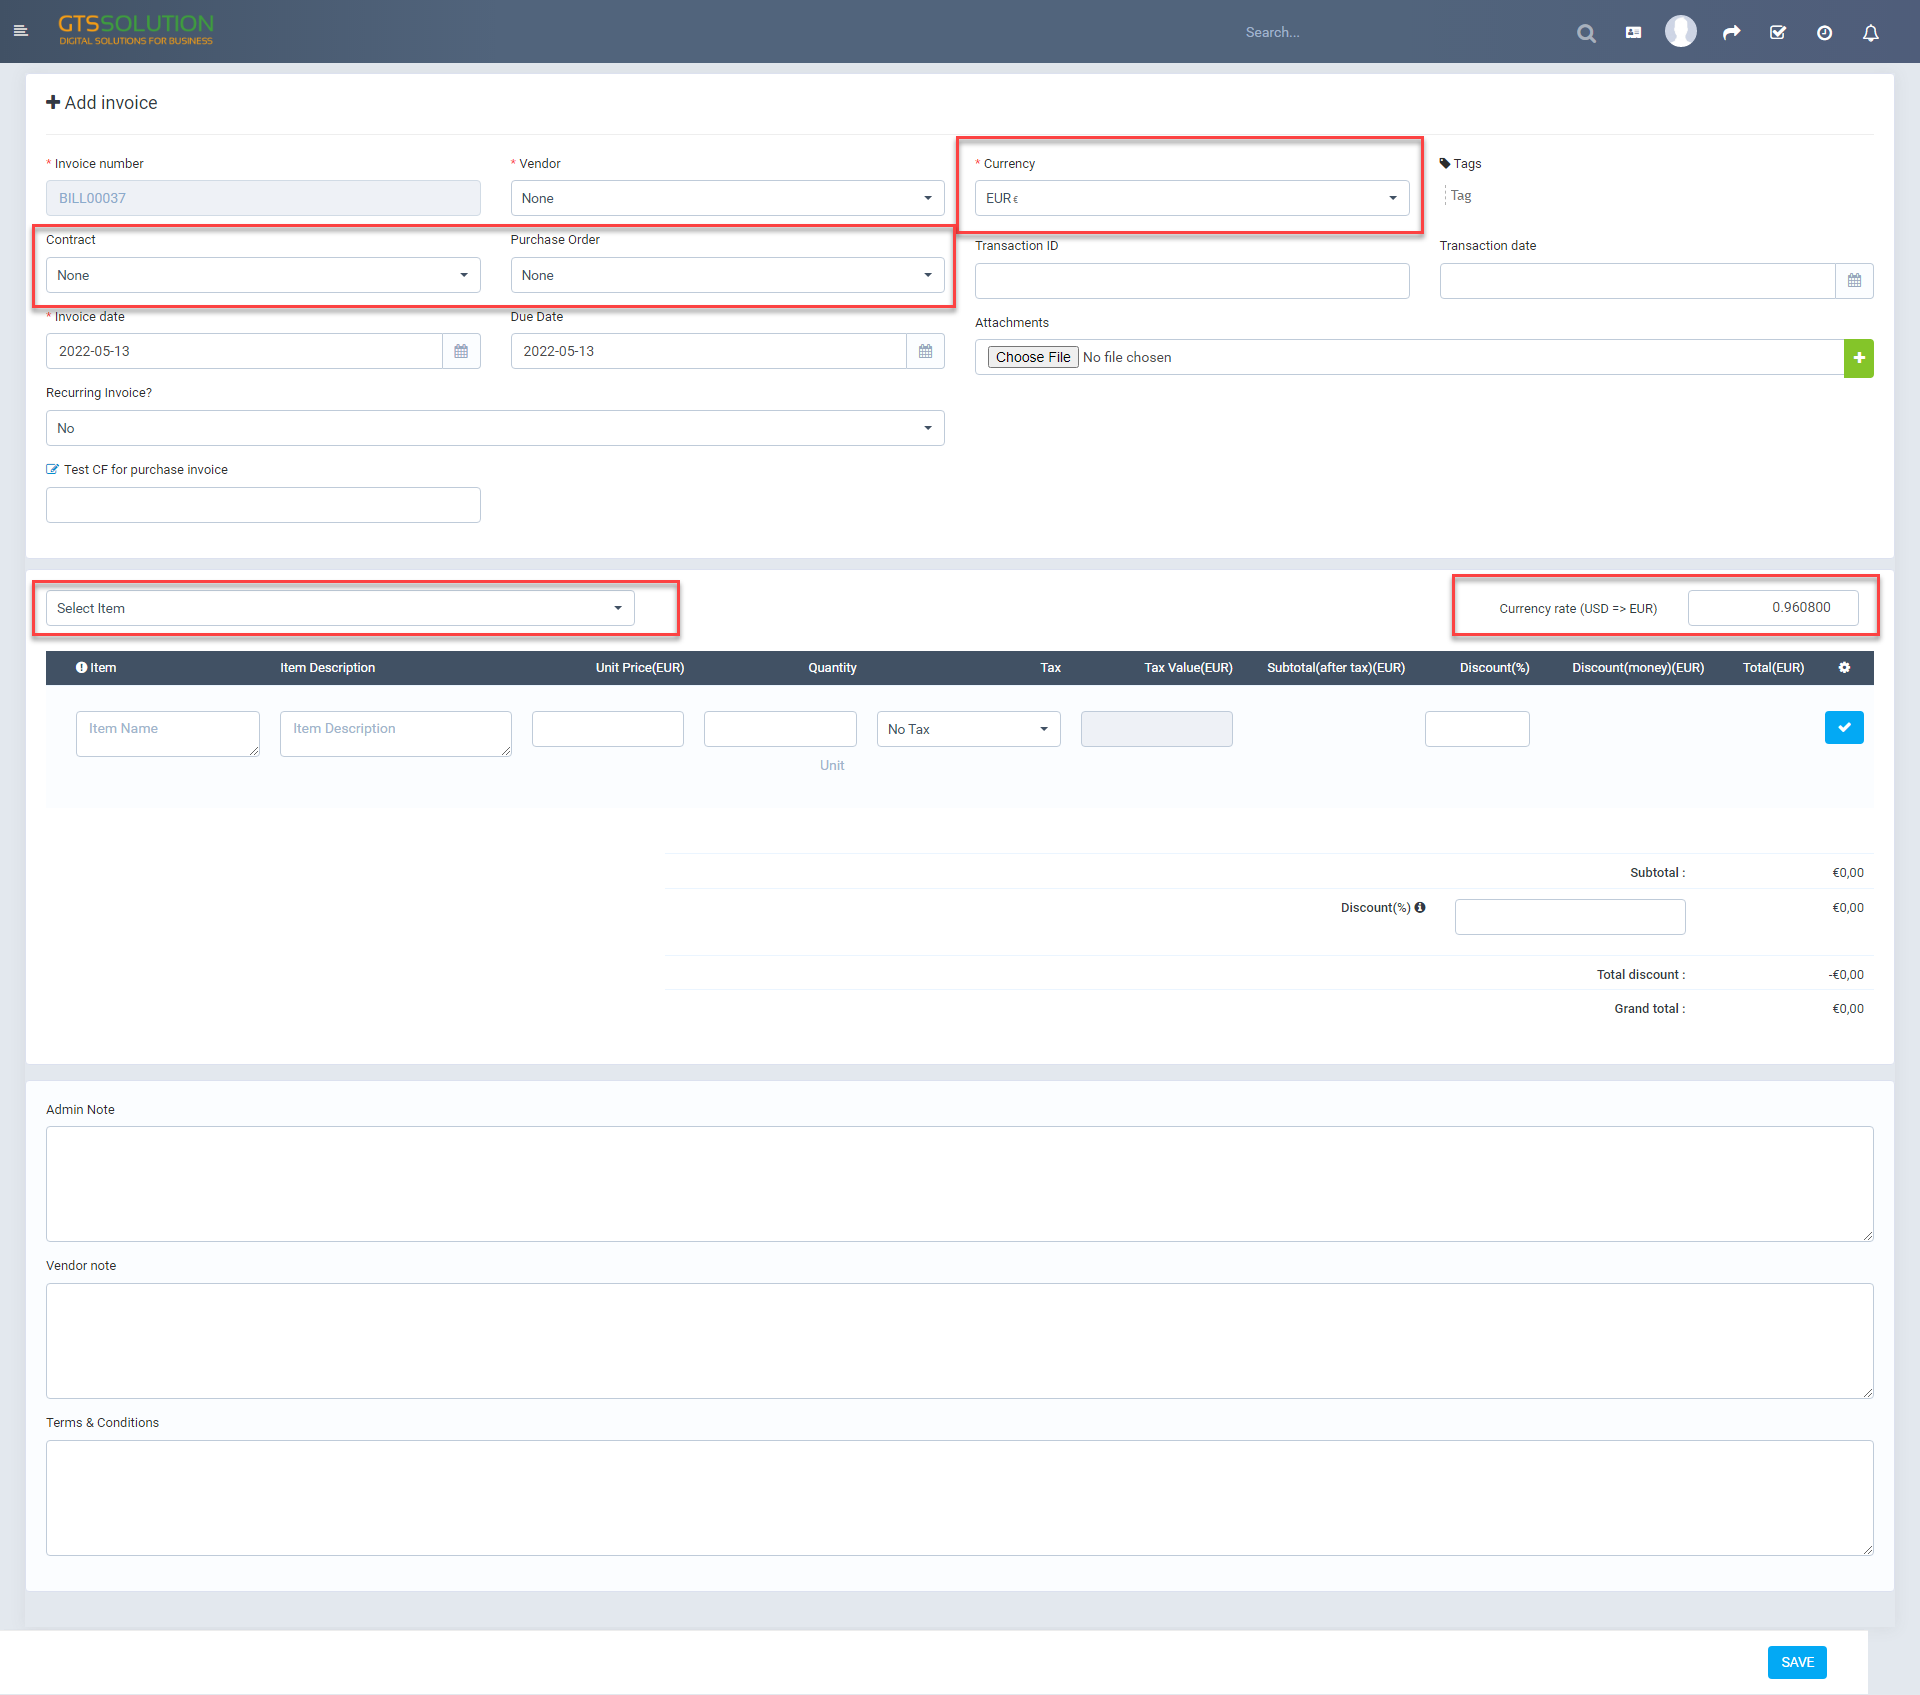1920x1695 pixels.
Task: Click the green add attachment plus
Action: point(1858,358)
